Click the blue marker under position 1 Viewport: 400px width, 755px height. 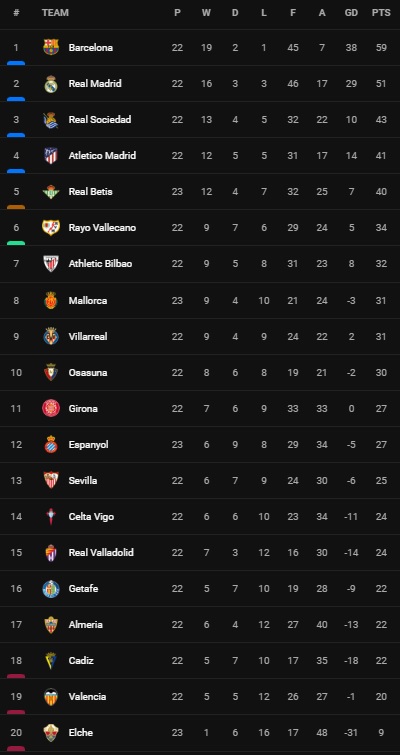pos(16,63)
